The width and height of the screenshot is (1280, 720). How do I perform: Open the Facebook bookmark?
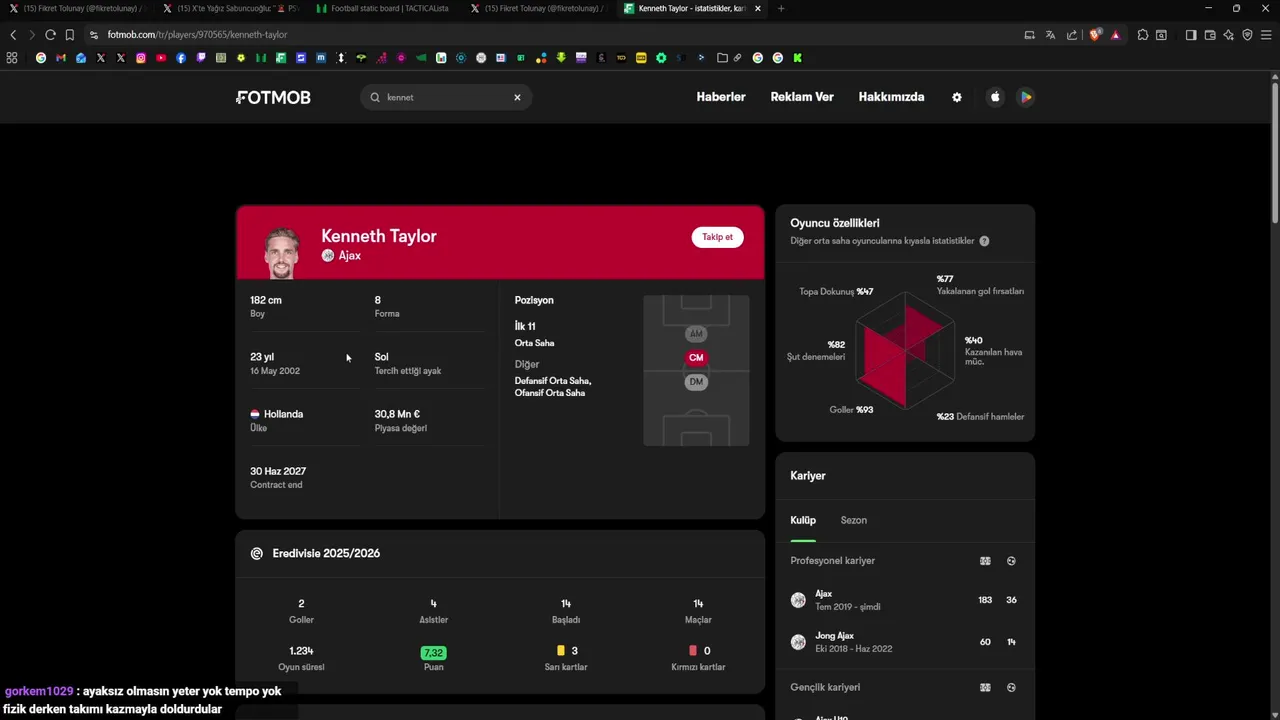(x=181, y=58)
